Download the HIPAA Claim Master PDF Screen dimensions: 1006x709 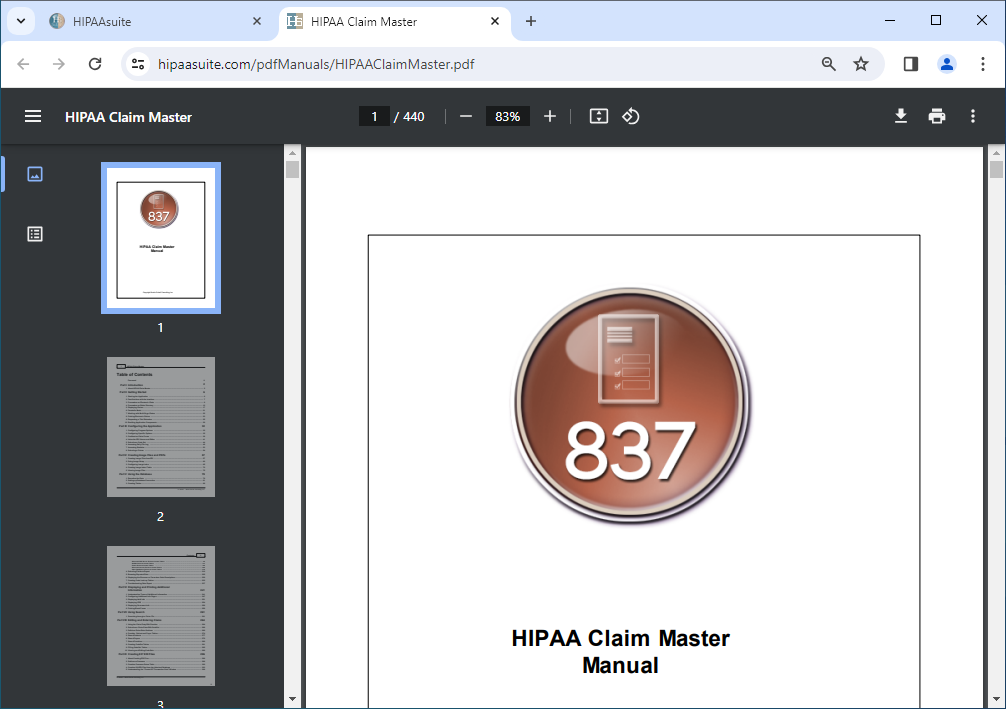[x=901, y=116]
